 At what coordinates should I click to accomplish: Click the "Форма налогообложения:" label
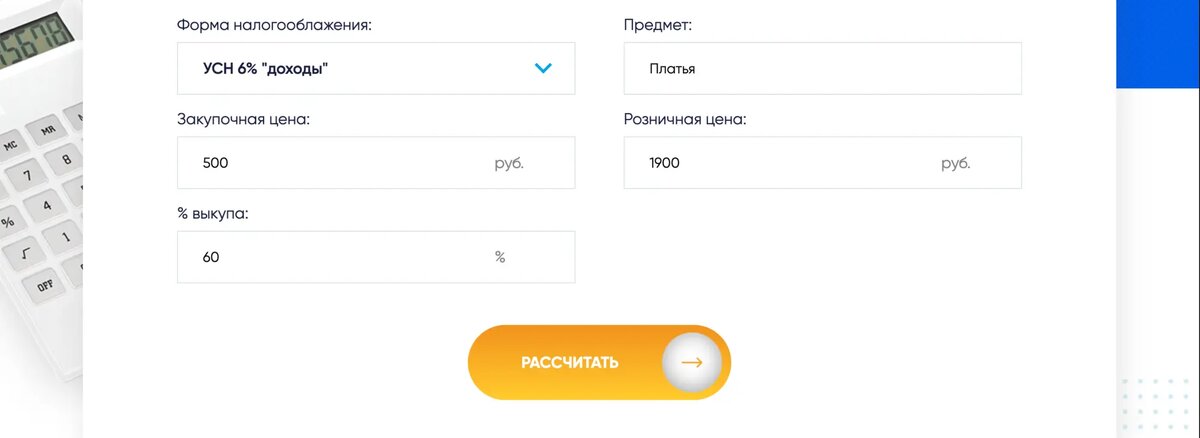[x=274, y=25]
